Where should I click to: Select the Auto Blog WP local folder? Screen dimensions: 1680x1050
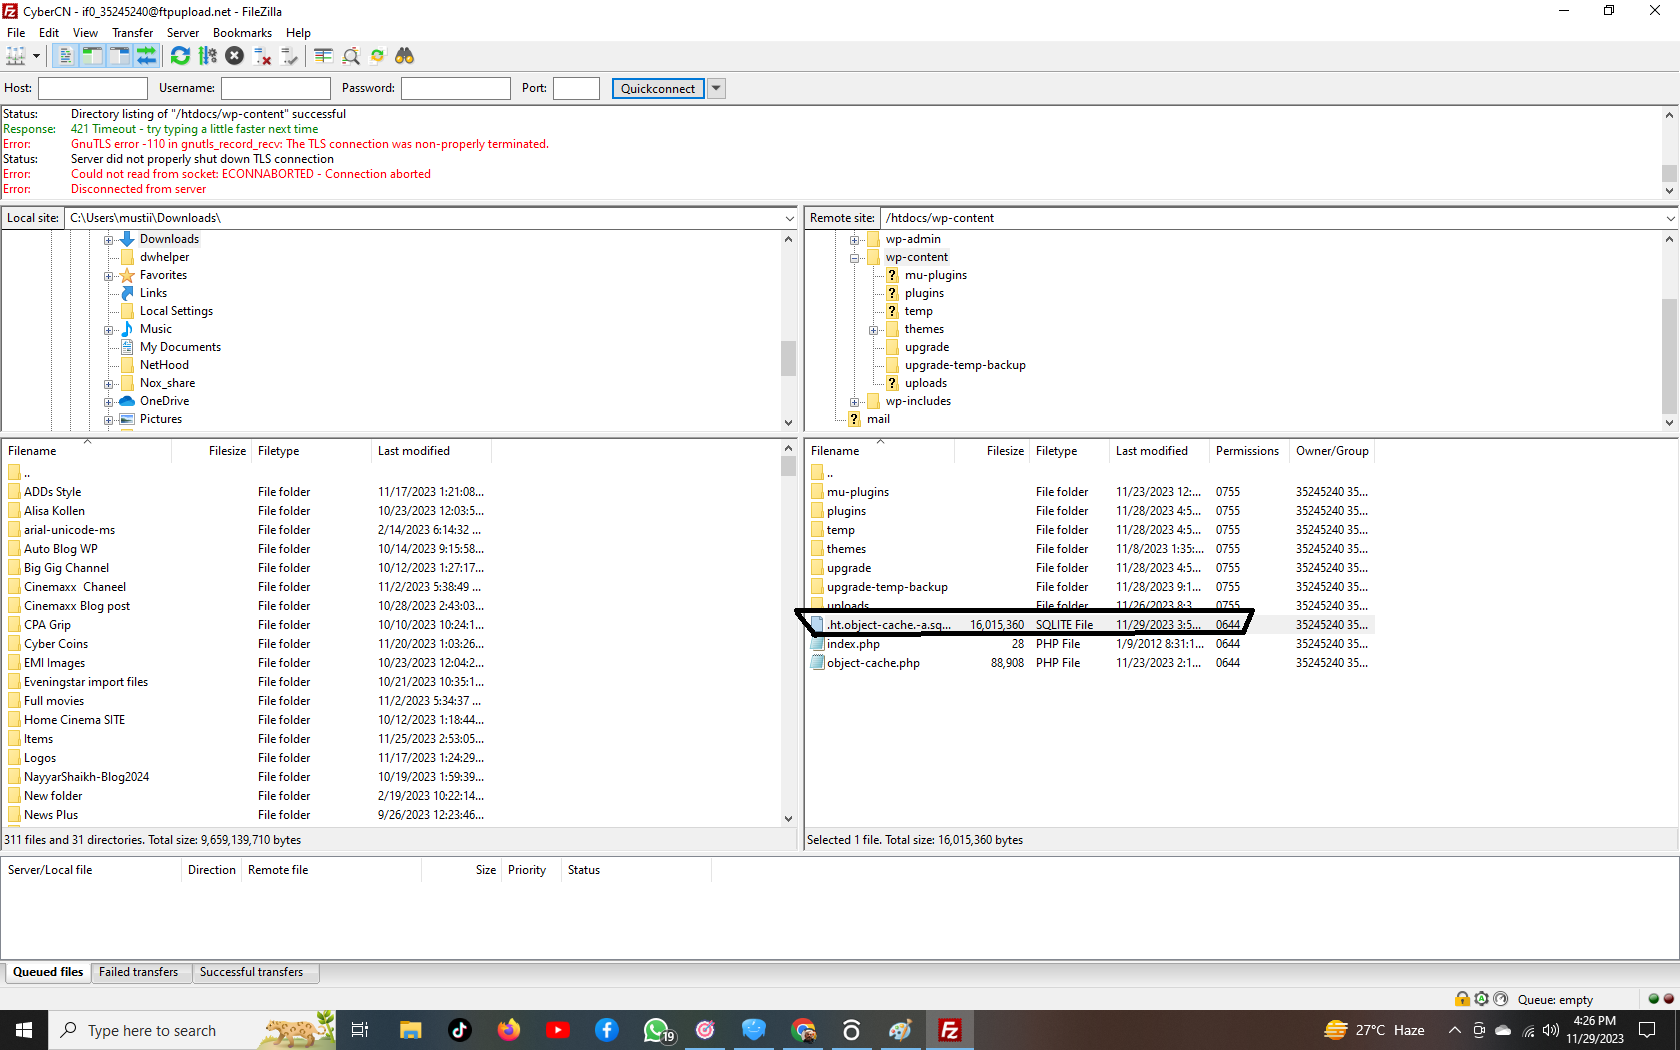61,549
